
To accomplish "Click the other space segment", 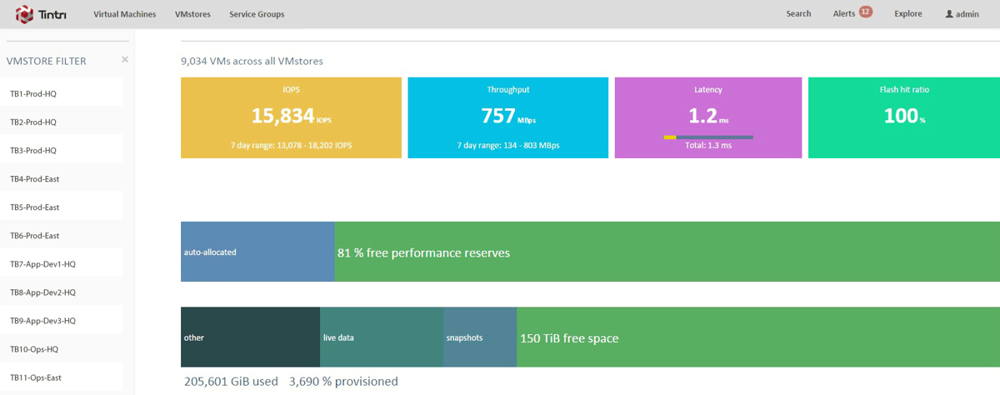I will pos(251,337).
